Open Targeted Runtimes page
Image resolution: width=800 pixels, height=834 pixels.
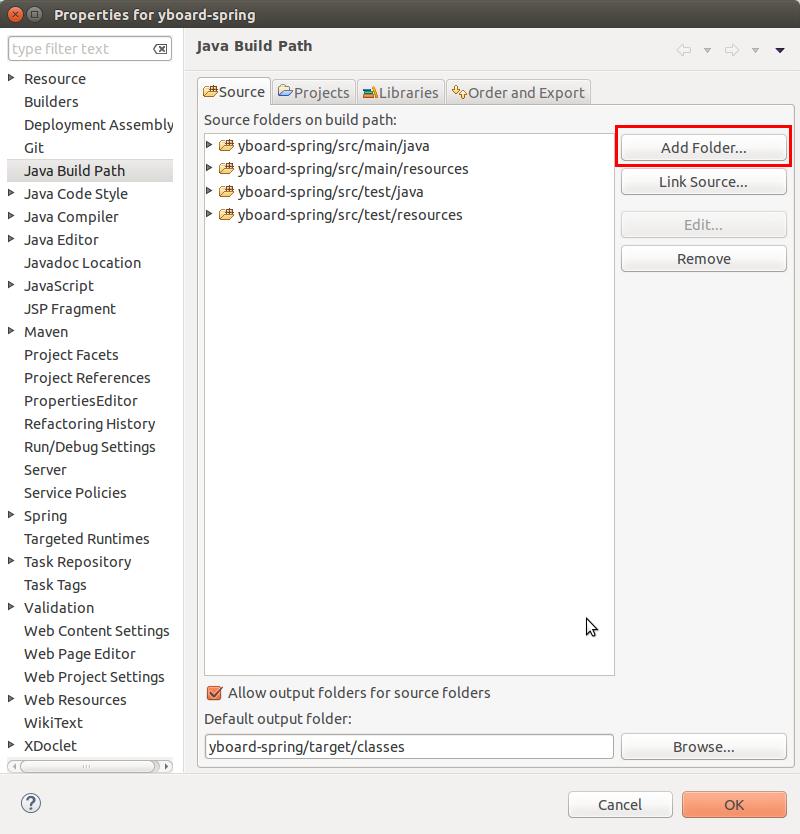[87, 539]
